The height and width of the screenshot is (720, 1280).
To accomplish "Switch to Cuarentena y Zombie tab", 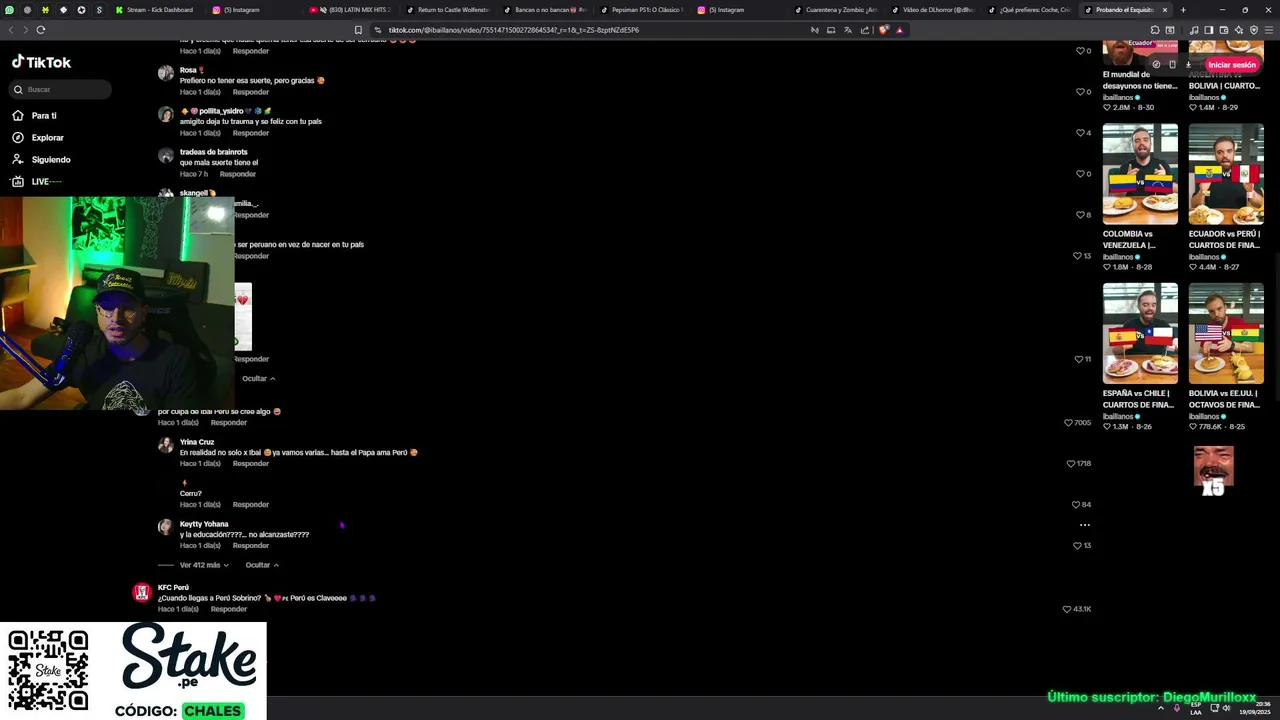I will point(835,10).
